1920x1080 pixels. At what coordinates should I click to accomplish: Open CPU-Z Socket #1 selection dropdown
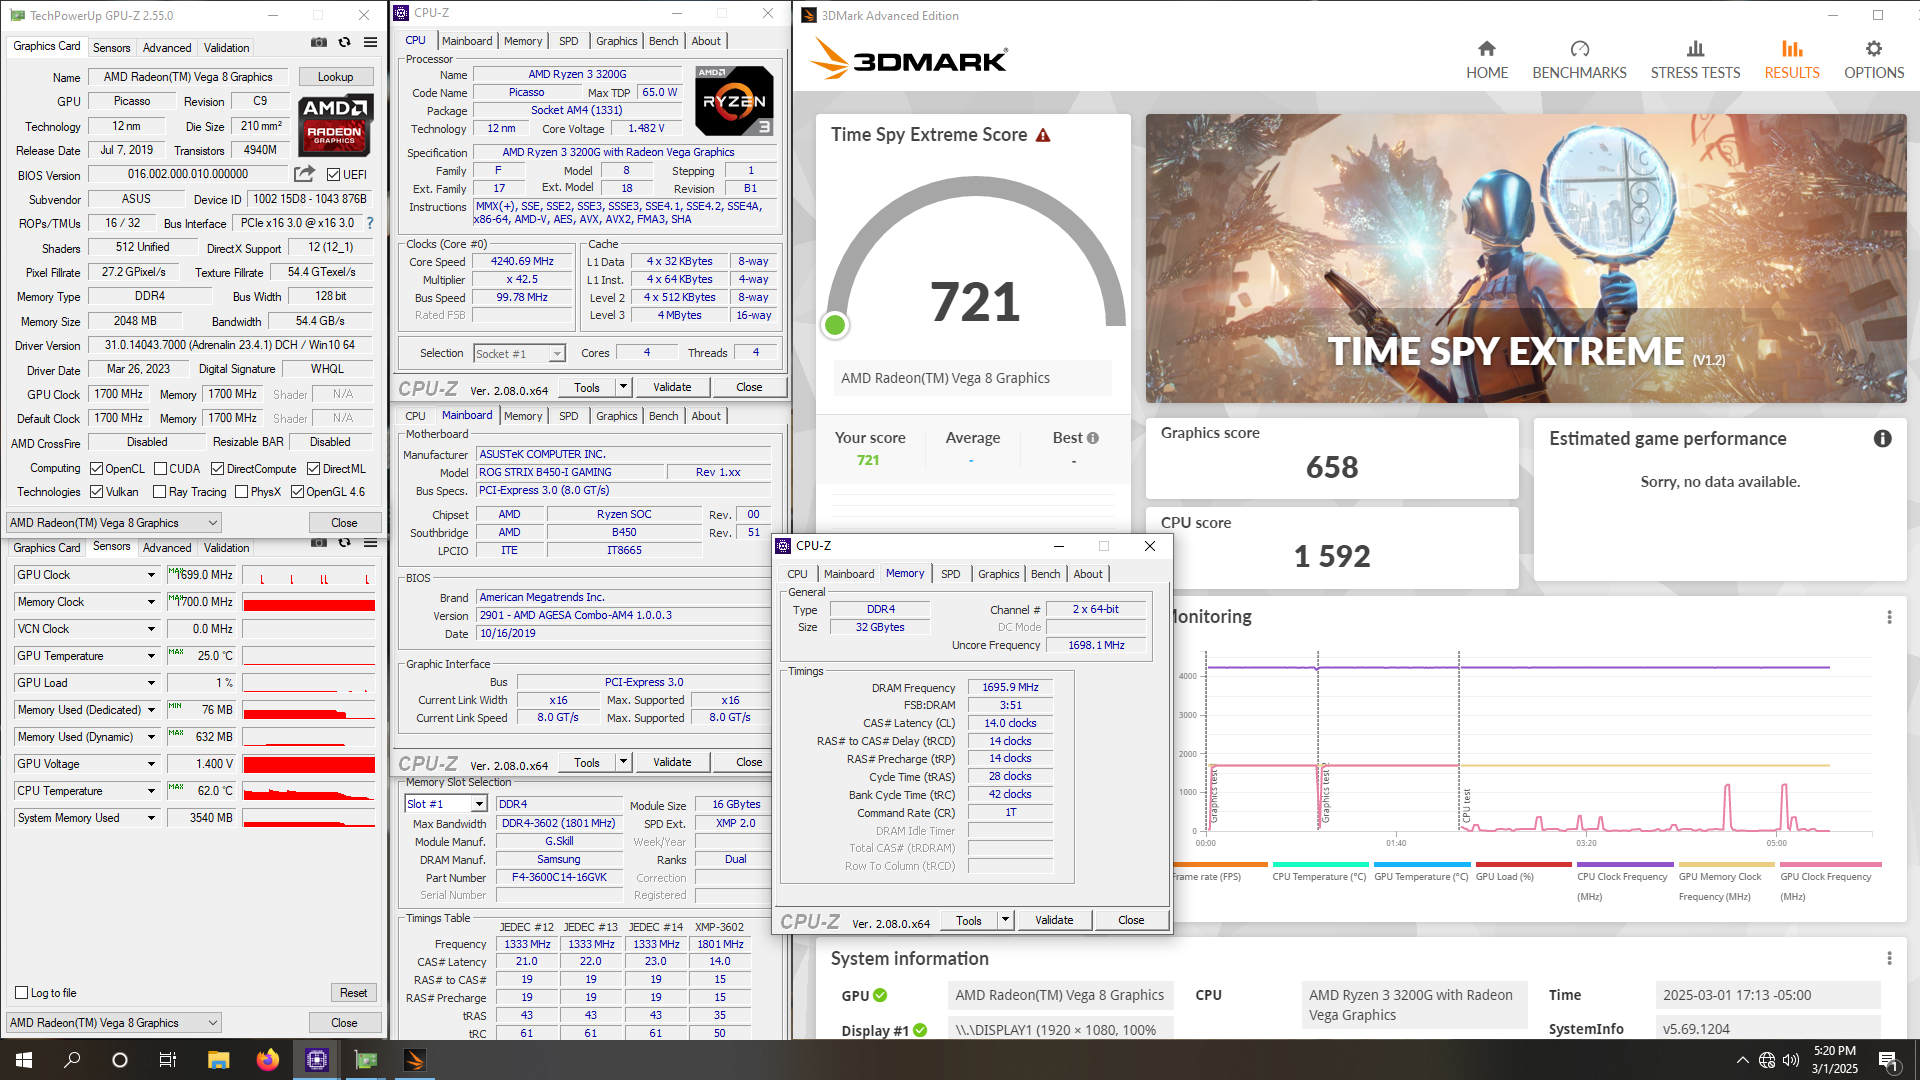(x=520, y=354)
